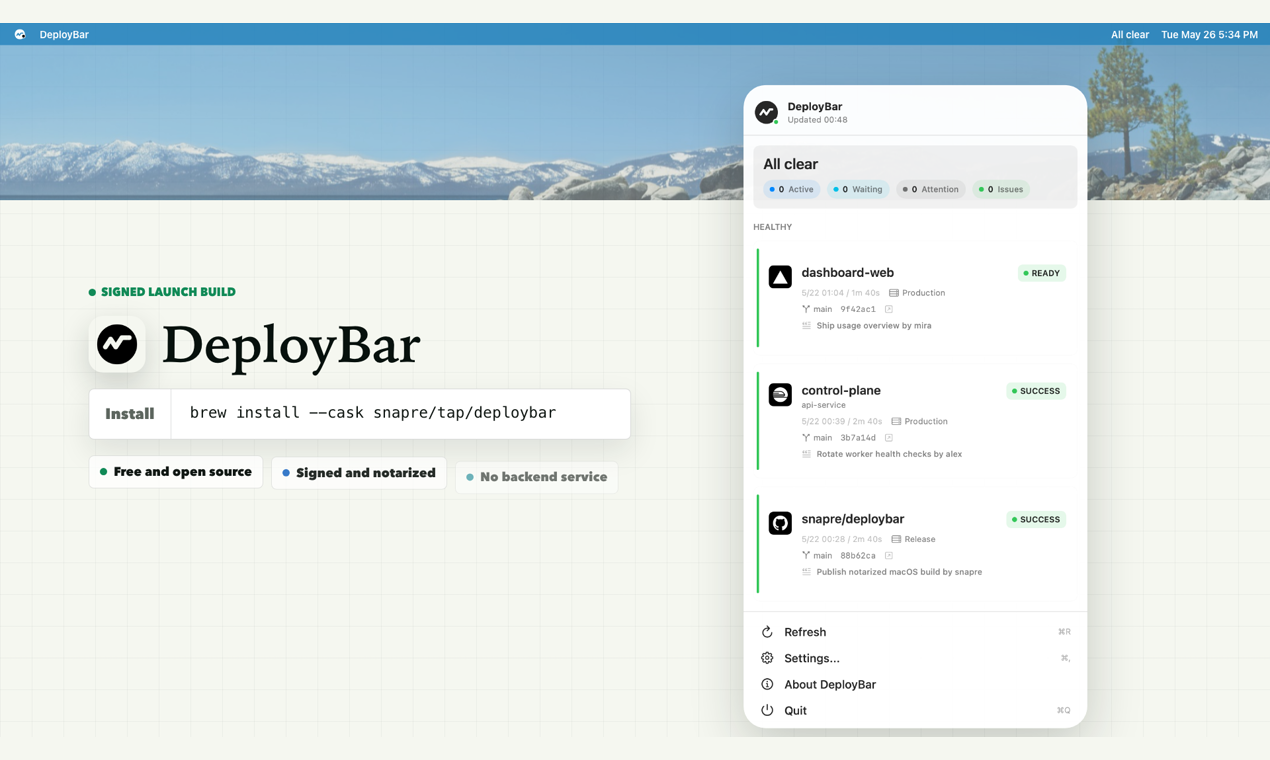Click the large DeployBar app icon on landing page

[117, 344]
